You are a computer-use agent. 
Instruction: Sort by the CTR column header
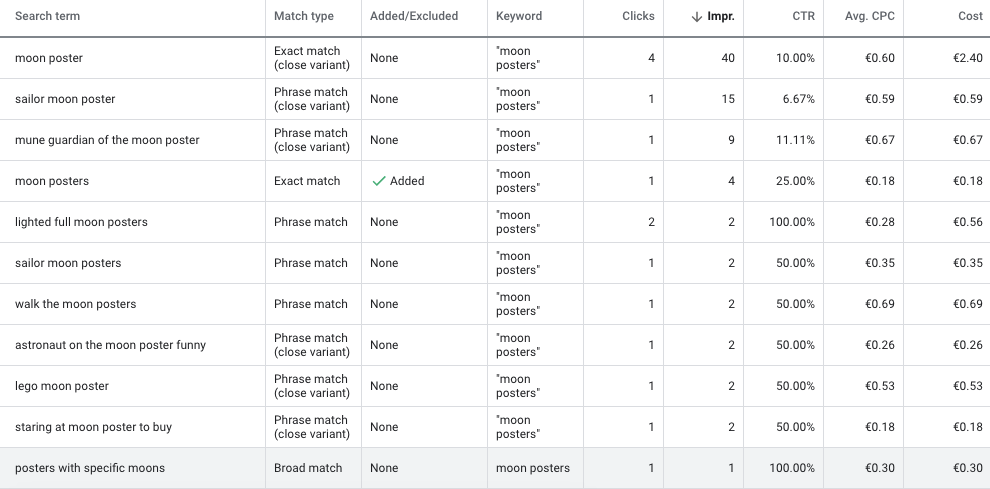[x=803, y=16]
